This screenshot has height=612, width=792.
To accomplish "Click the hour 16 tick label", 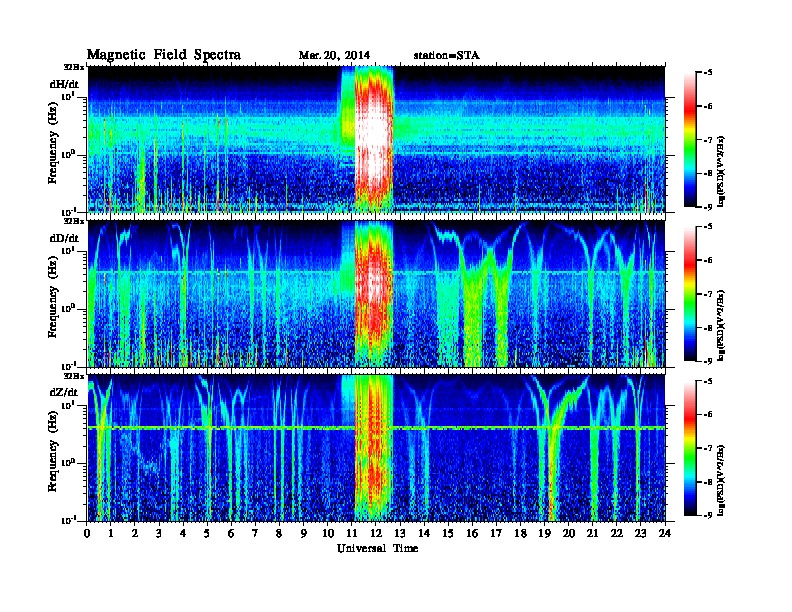I will [472, 534].
